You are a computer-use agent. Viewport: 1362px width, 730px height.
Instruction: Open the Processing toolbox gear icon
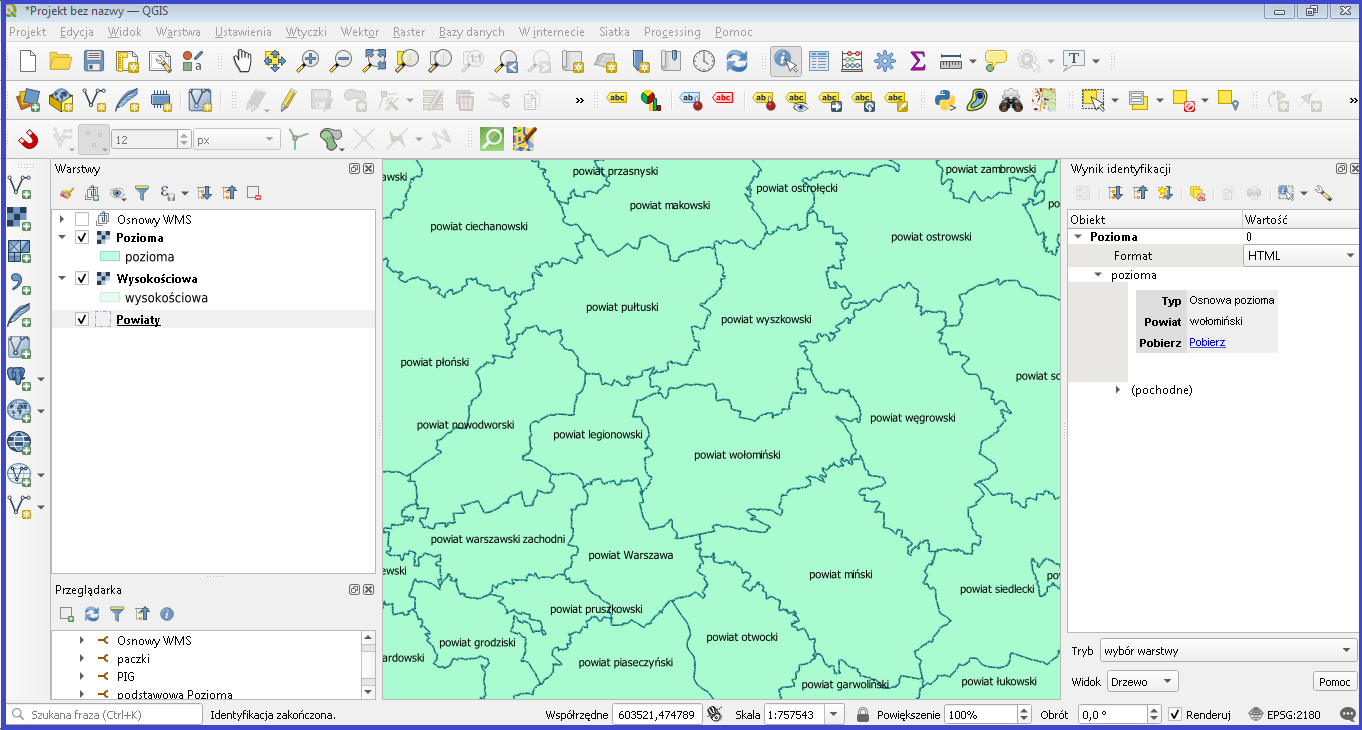[885, 61]
